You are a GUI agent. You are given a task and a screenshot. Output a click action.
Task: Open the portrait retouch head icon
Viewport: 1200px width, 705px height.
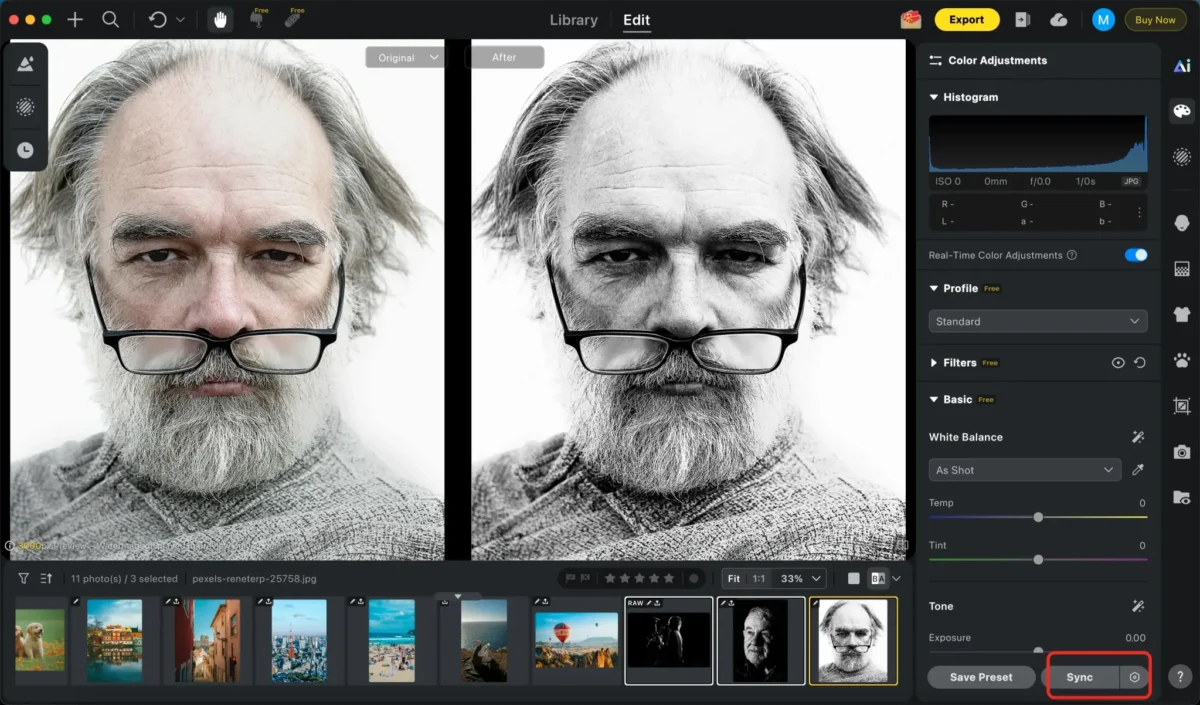[1181, 223]
